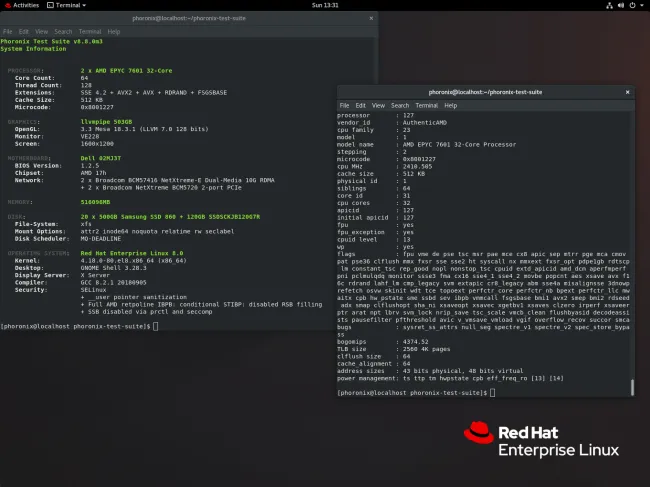Screen dimensions: 650x487
Task: Click the right terminal's title bar
Action: coord(482,92)
